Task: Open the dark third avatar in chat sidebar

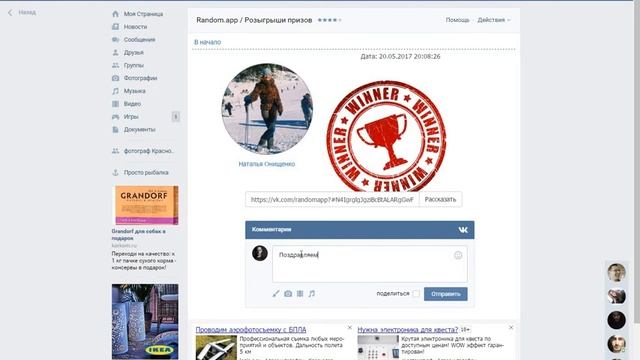Action: pyautogui.click(x=616, y=320)
